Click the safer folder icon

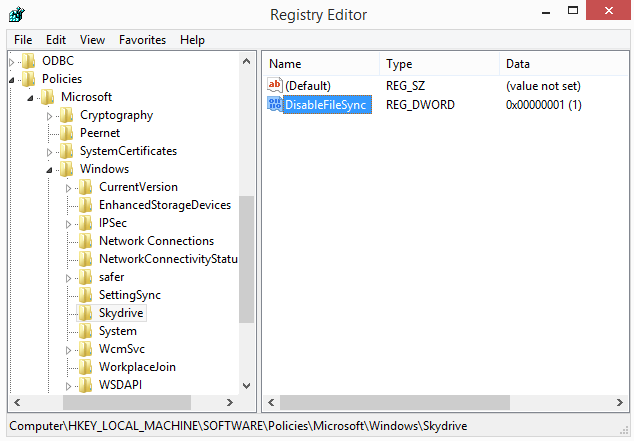[x=85, y=278]
